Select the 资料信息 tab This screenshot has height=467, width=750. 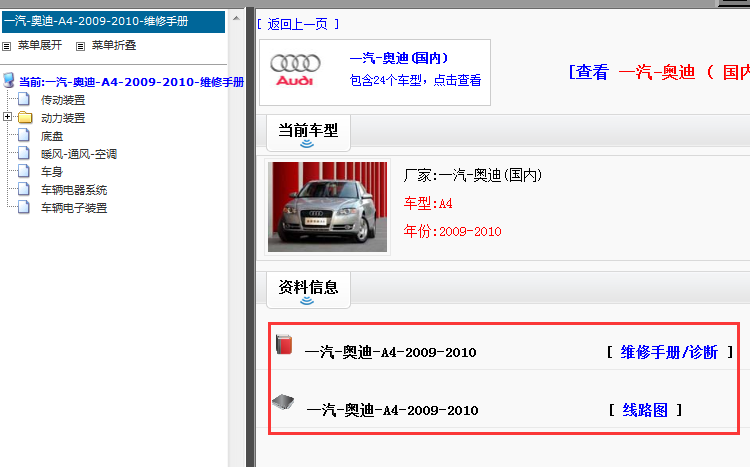pyautogui.click(x=308, y=289)
